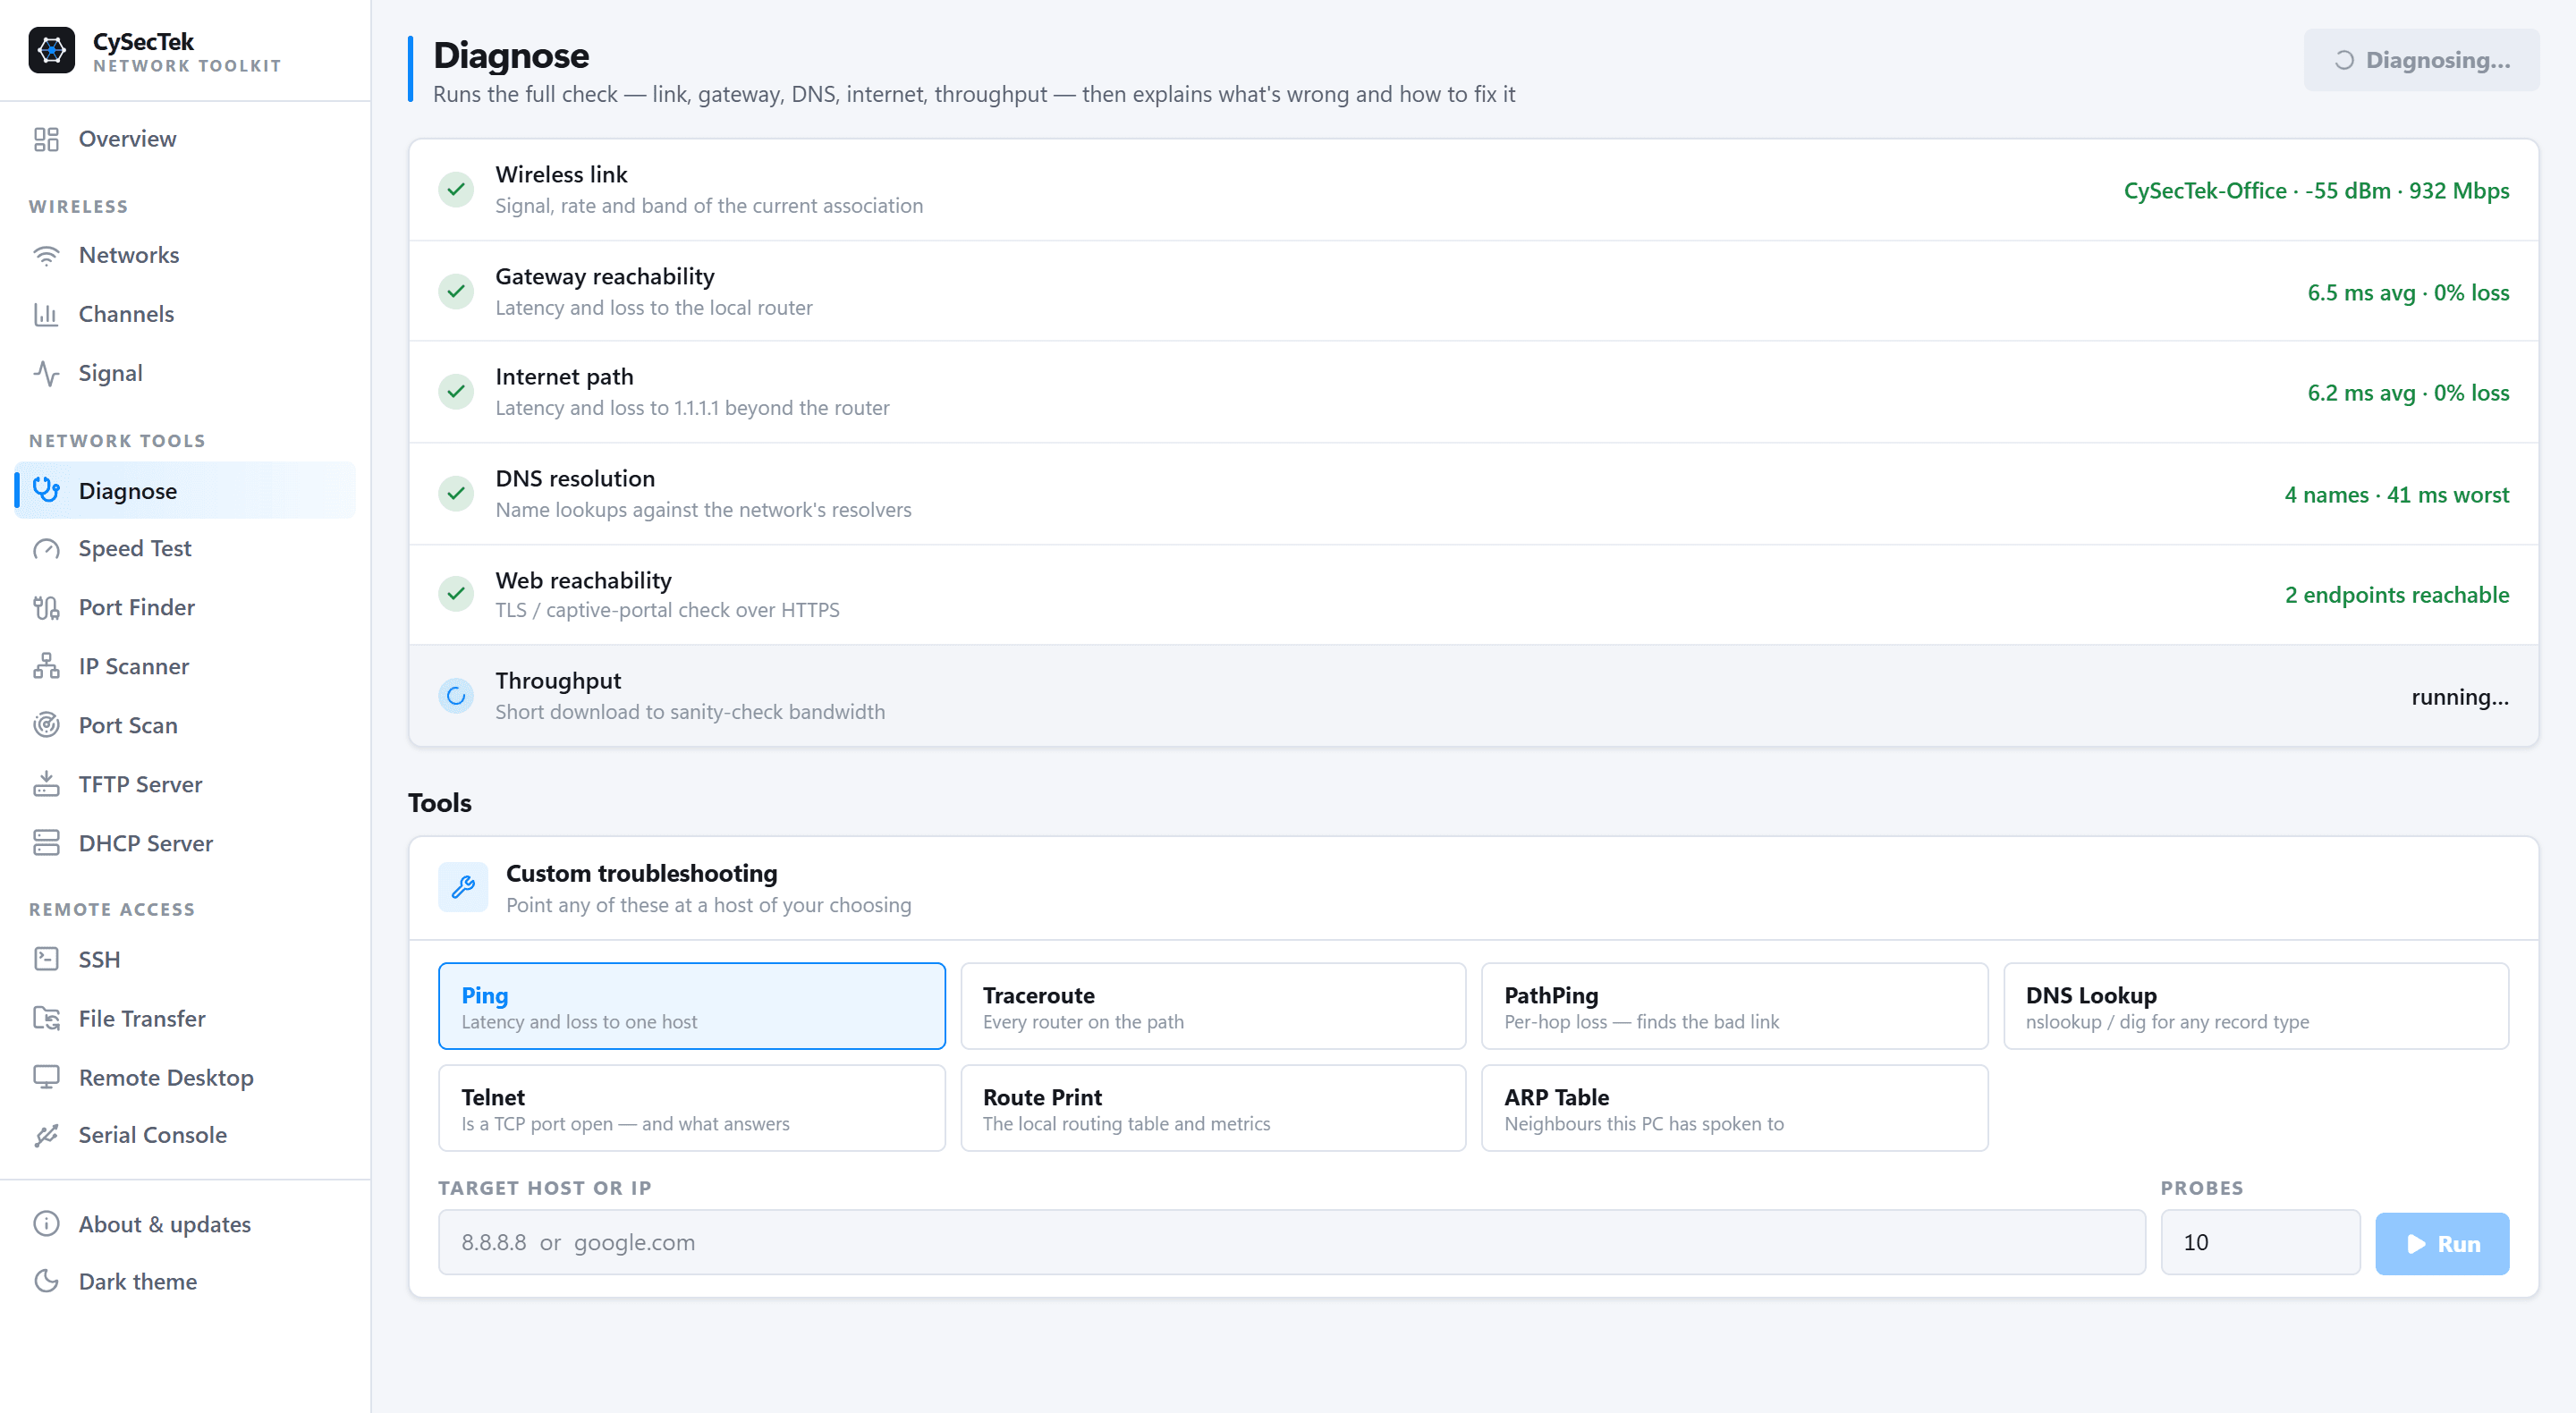Click the Port Finder icon
Image resolution: width=2576 pixels, height=1413 pixels.
(x=46, y=608)
